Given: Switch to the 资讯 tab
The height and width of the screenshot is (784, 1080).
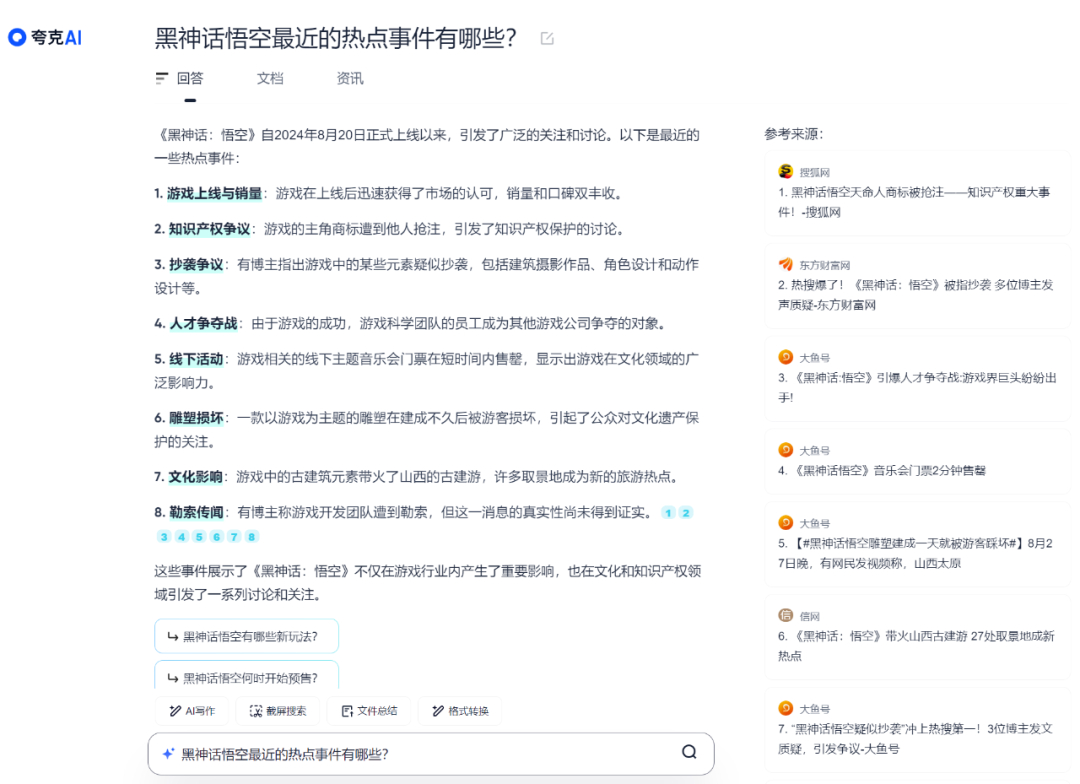Looking at the screenshot, I should pyautogui.click(x=350, y=79).
